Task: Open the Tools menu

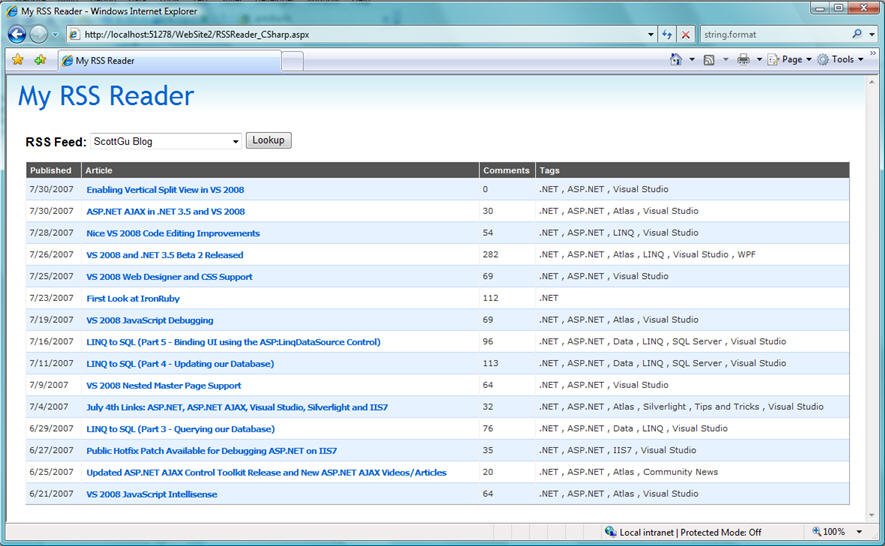Action: pos(840,59)
